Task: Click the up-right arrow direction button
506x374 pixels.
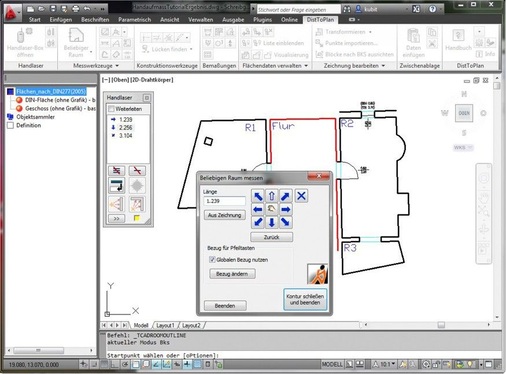Action: click(x=285, y=196)
